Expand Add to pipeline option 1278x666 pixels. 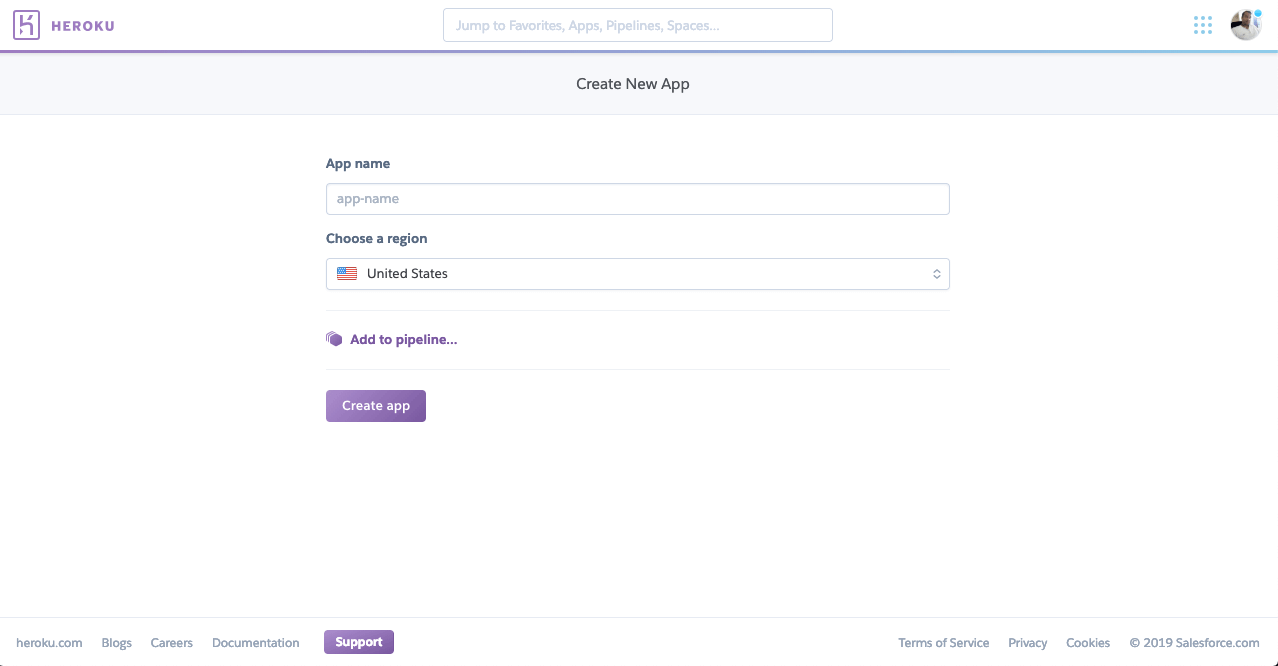pos(403,340)
